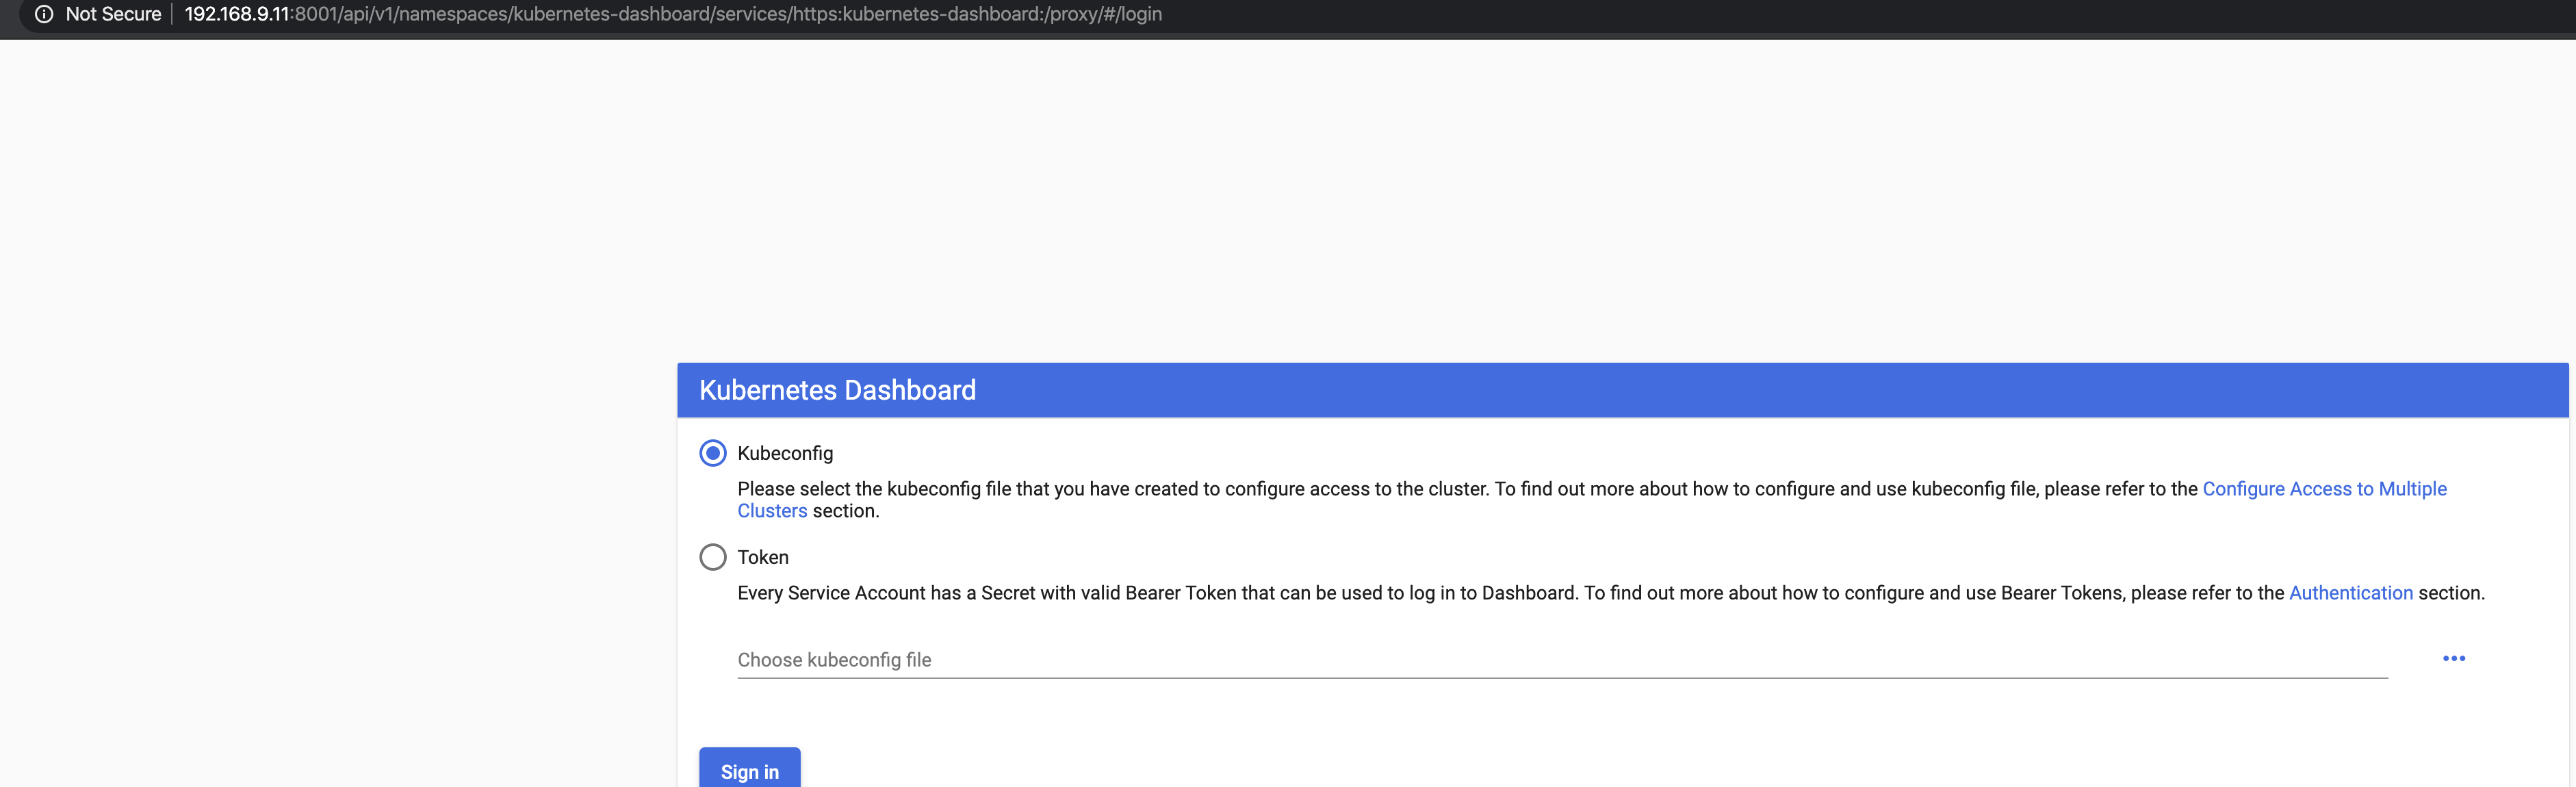Click the Token option label text
This screenshot has width=2576, height=787.
763,557
